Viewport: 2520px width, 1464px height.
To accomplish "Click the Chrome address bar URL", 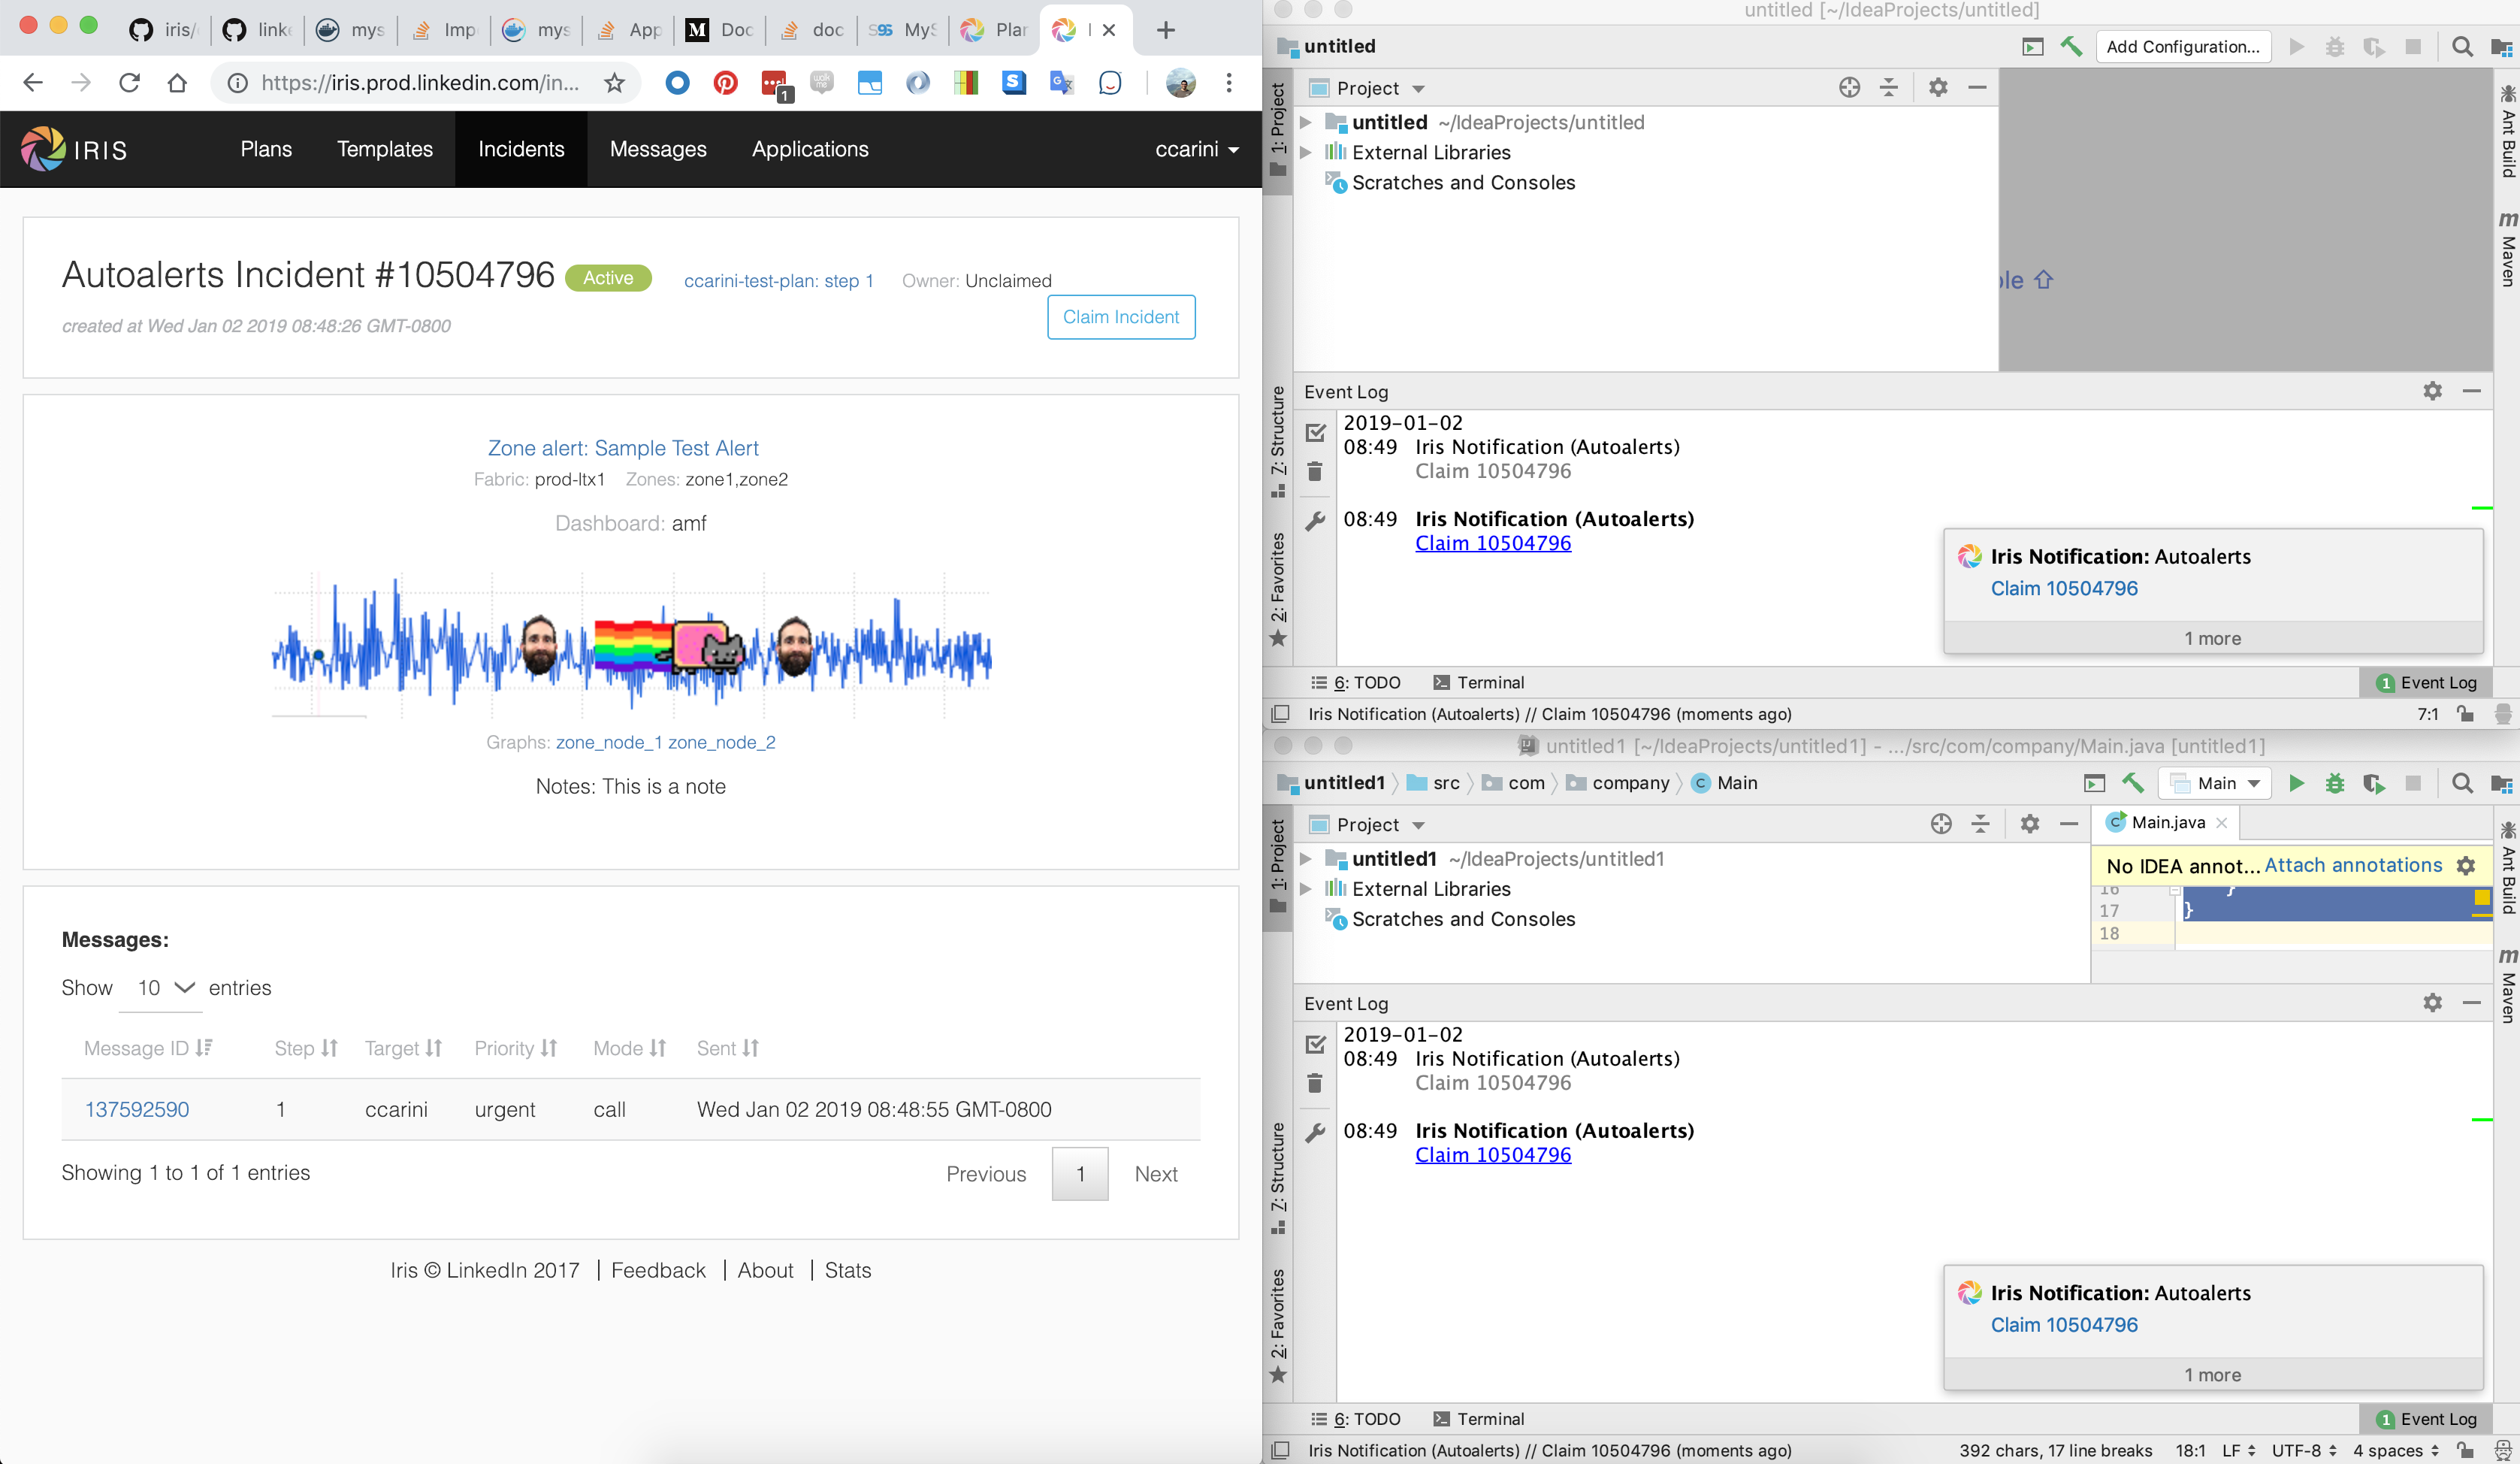I will pyautogui.click(x=420, y=83).
